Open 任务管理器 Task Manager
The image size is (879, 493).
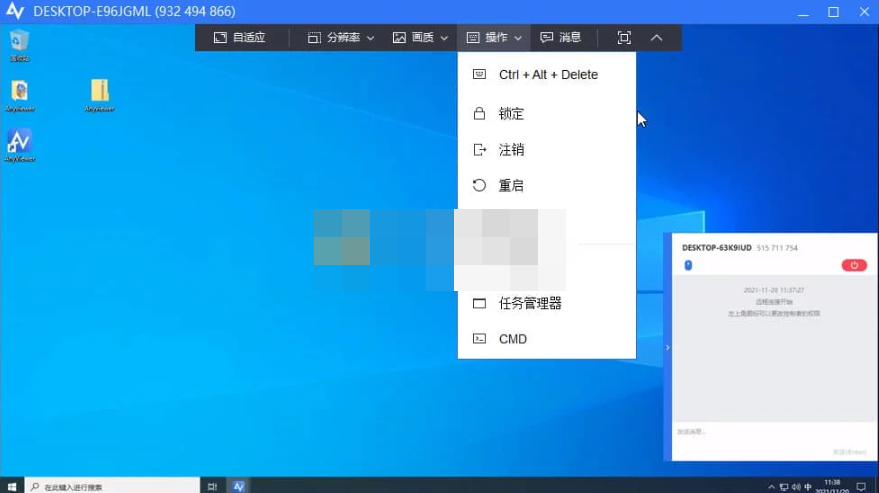[x=547, y=303]
